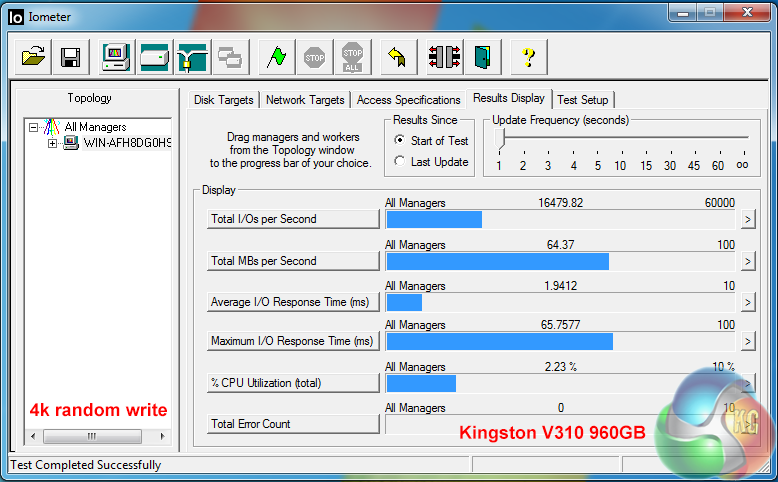Select Last Update radio button
The width and height of the screenshot is (778, 482).
pos(399,161)
